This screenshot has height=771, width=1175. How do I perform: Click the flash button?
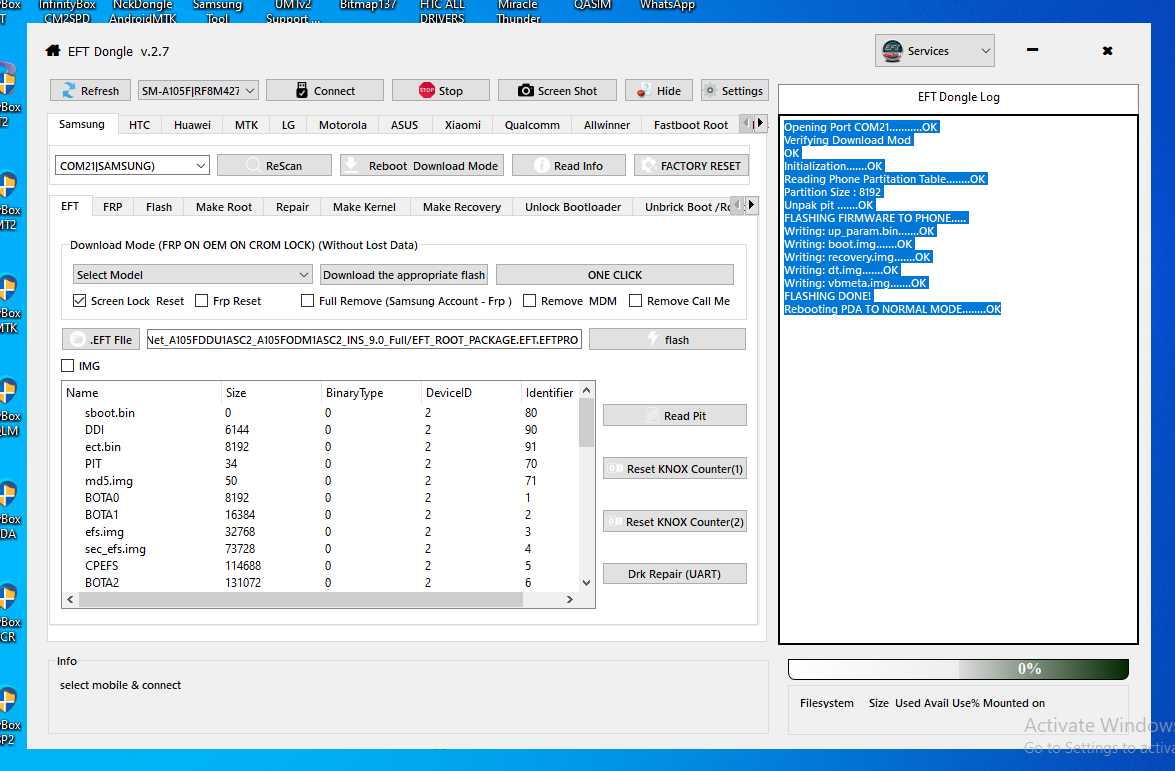pos(667,339)
